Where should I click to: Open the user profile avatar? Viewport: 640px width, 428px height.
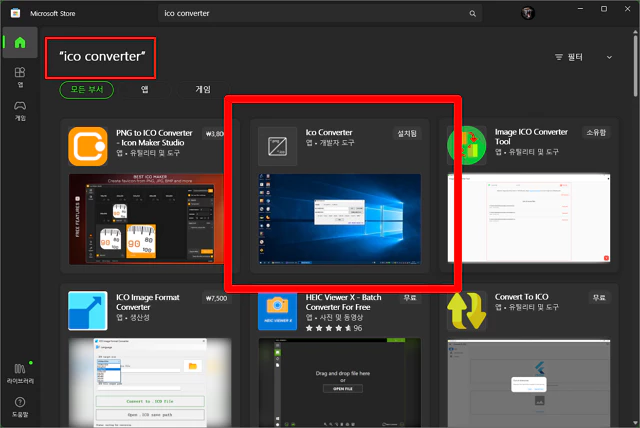[x=528, y=13]
